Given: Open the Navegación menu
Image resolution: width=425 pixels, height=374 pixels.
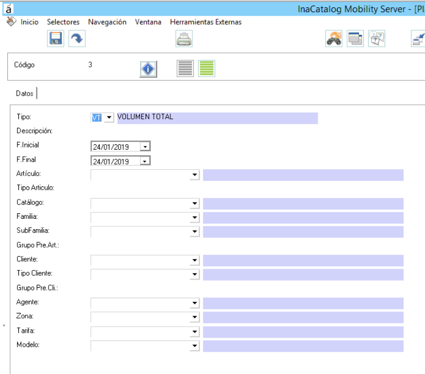Looking at the screenshot, I should coord(107,22).
